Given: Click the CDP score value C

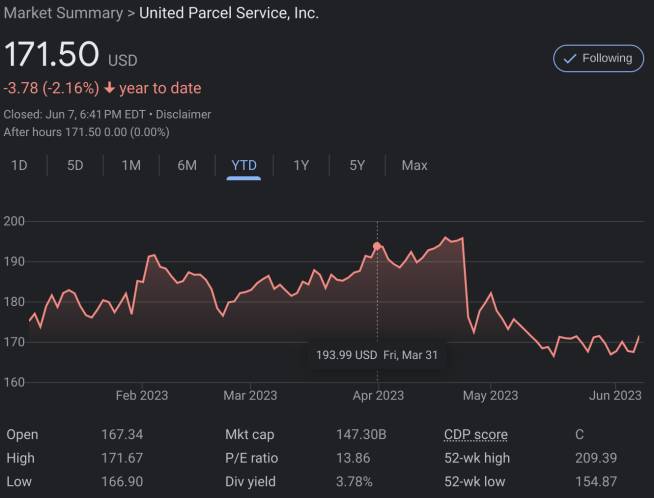Looking at the screenshot, I should pyautogui.click(x=579, y=435).
